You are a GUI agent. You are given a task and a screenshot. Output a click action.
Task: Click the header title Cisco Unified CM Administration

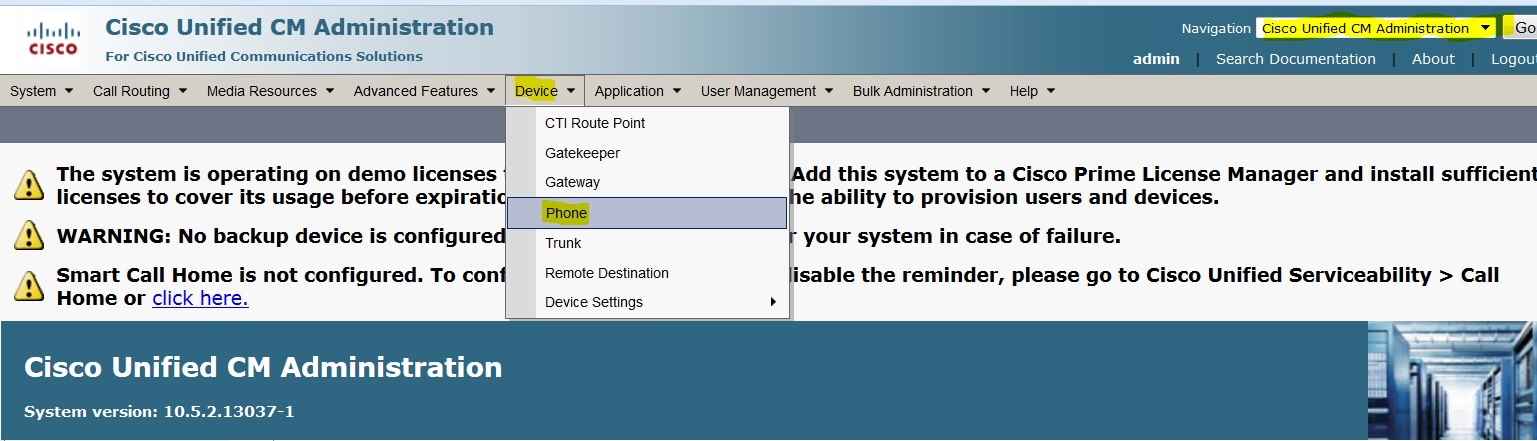[299, 27]
